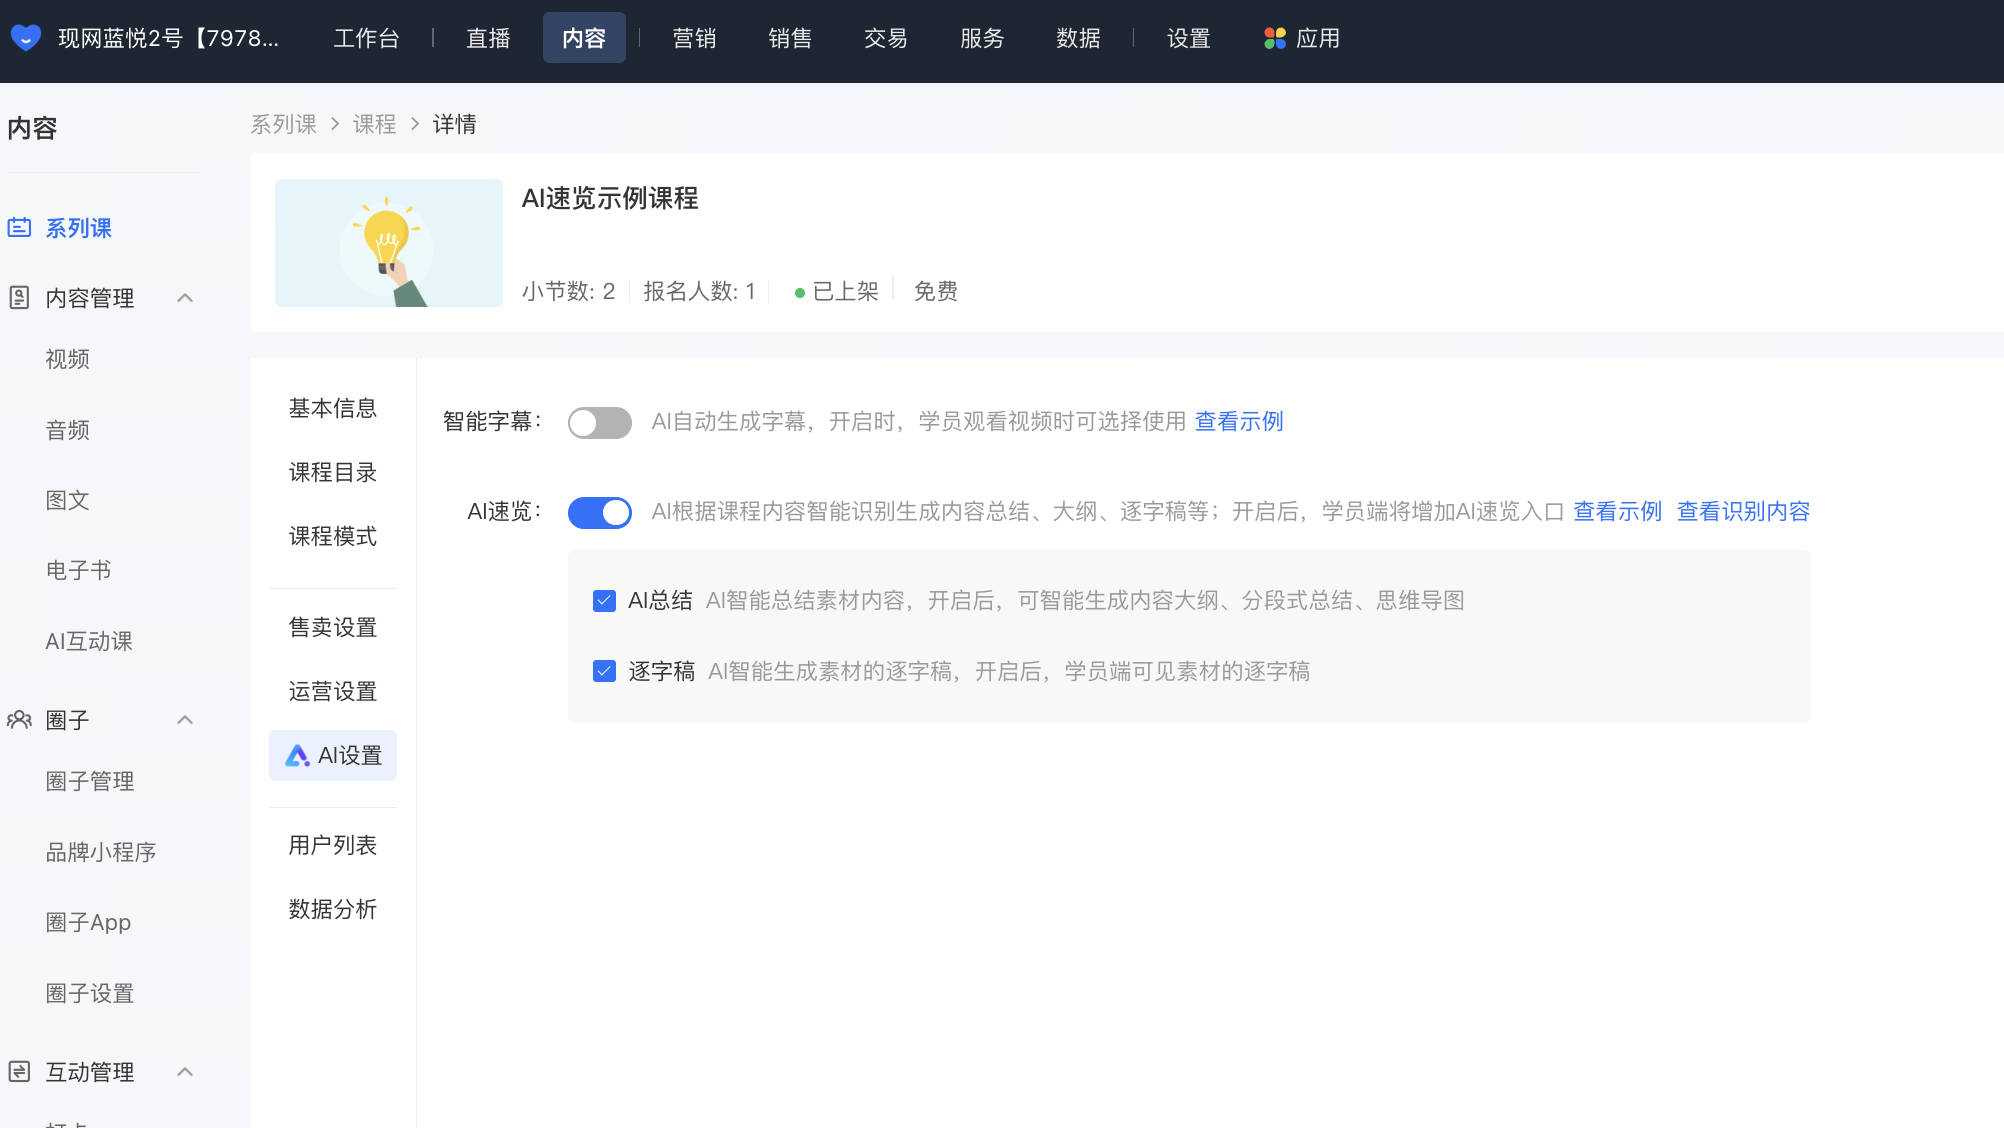
Task: Switch to the 课程目录 tab
Action: [333, 472]
